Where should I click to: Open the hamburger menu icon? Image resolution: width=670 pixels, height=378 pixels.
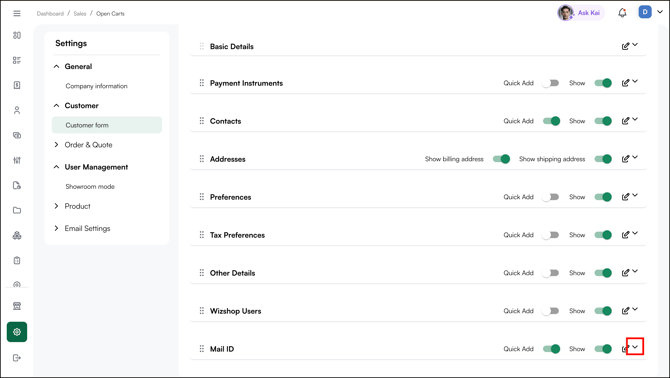[17, 14]
